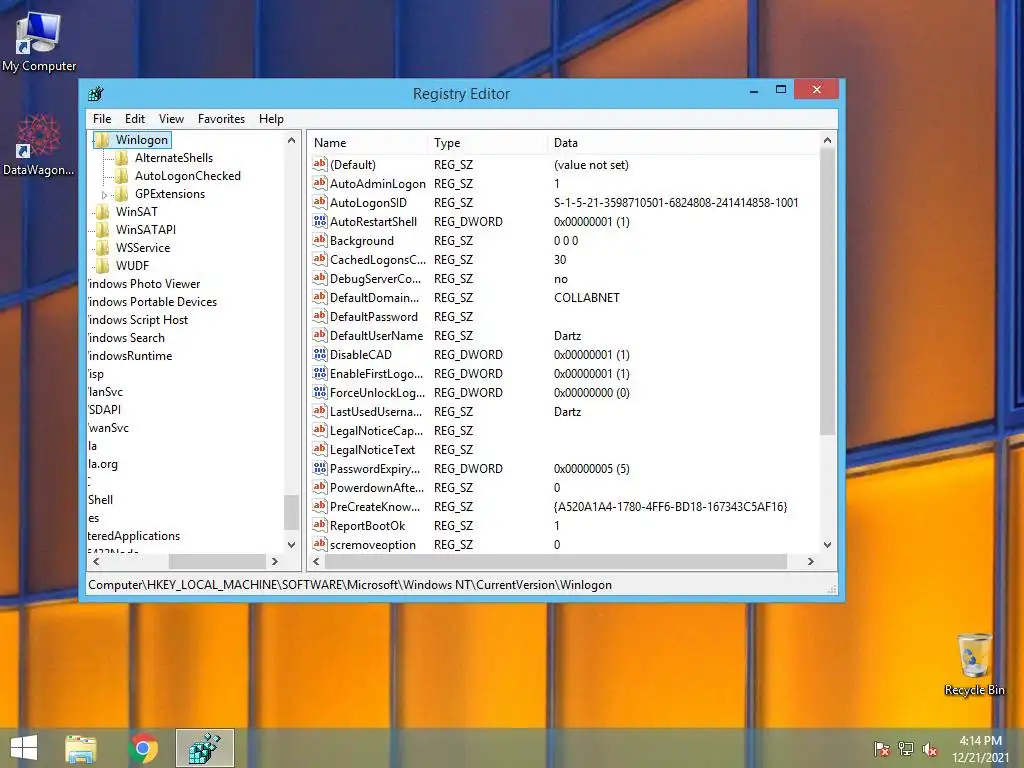Screen dimensions: 1024x768
Task: Select the Windows Script Host tree key
Action: [138, 320]
